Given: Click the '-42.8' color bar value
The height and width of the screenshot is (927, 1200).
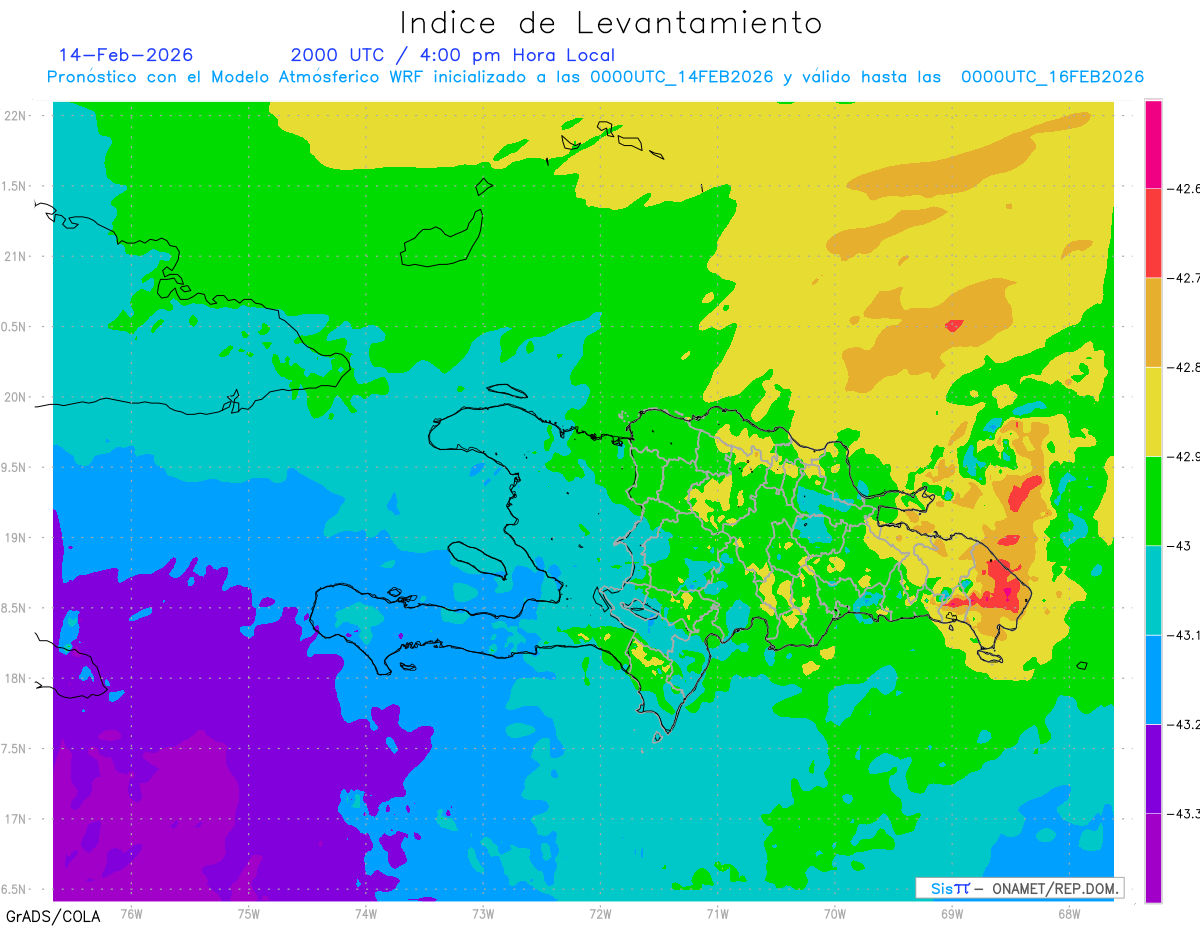Looking at the screenshot, I should tap(1184, 367).
